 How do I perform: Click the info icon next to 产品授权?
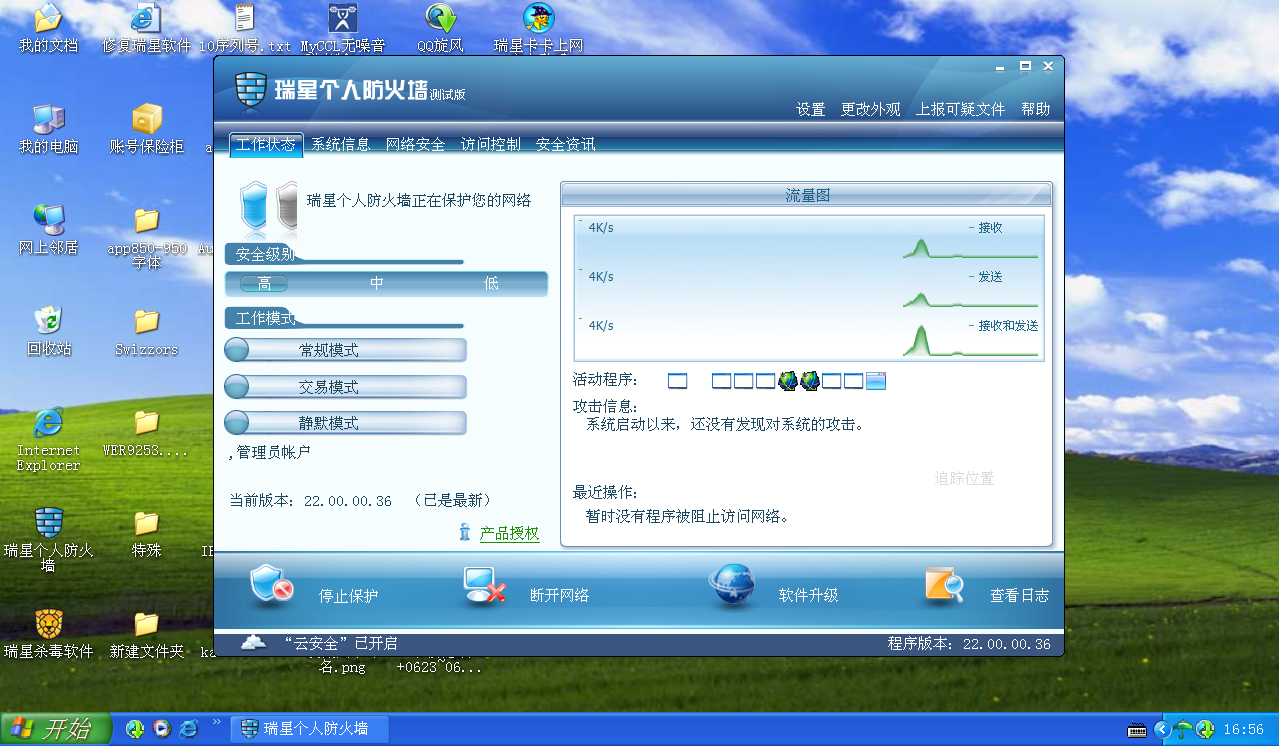tap(465, 532)
